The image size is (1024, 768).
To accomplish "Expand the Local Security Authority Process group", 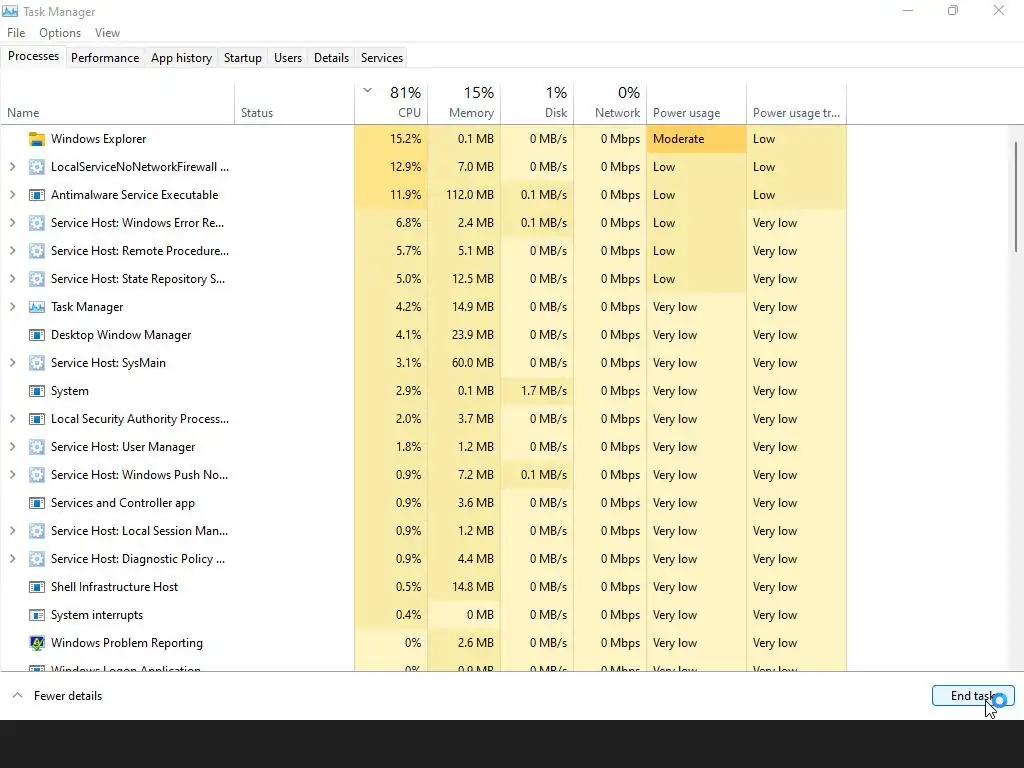I will click(12, 419).
